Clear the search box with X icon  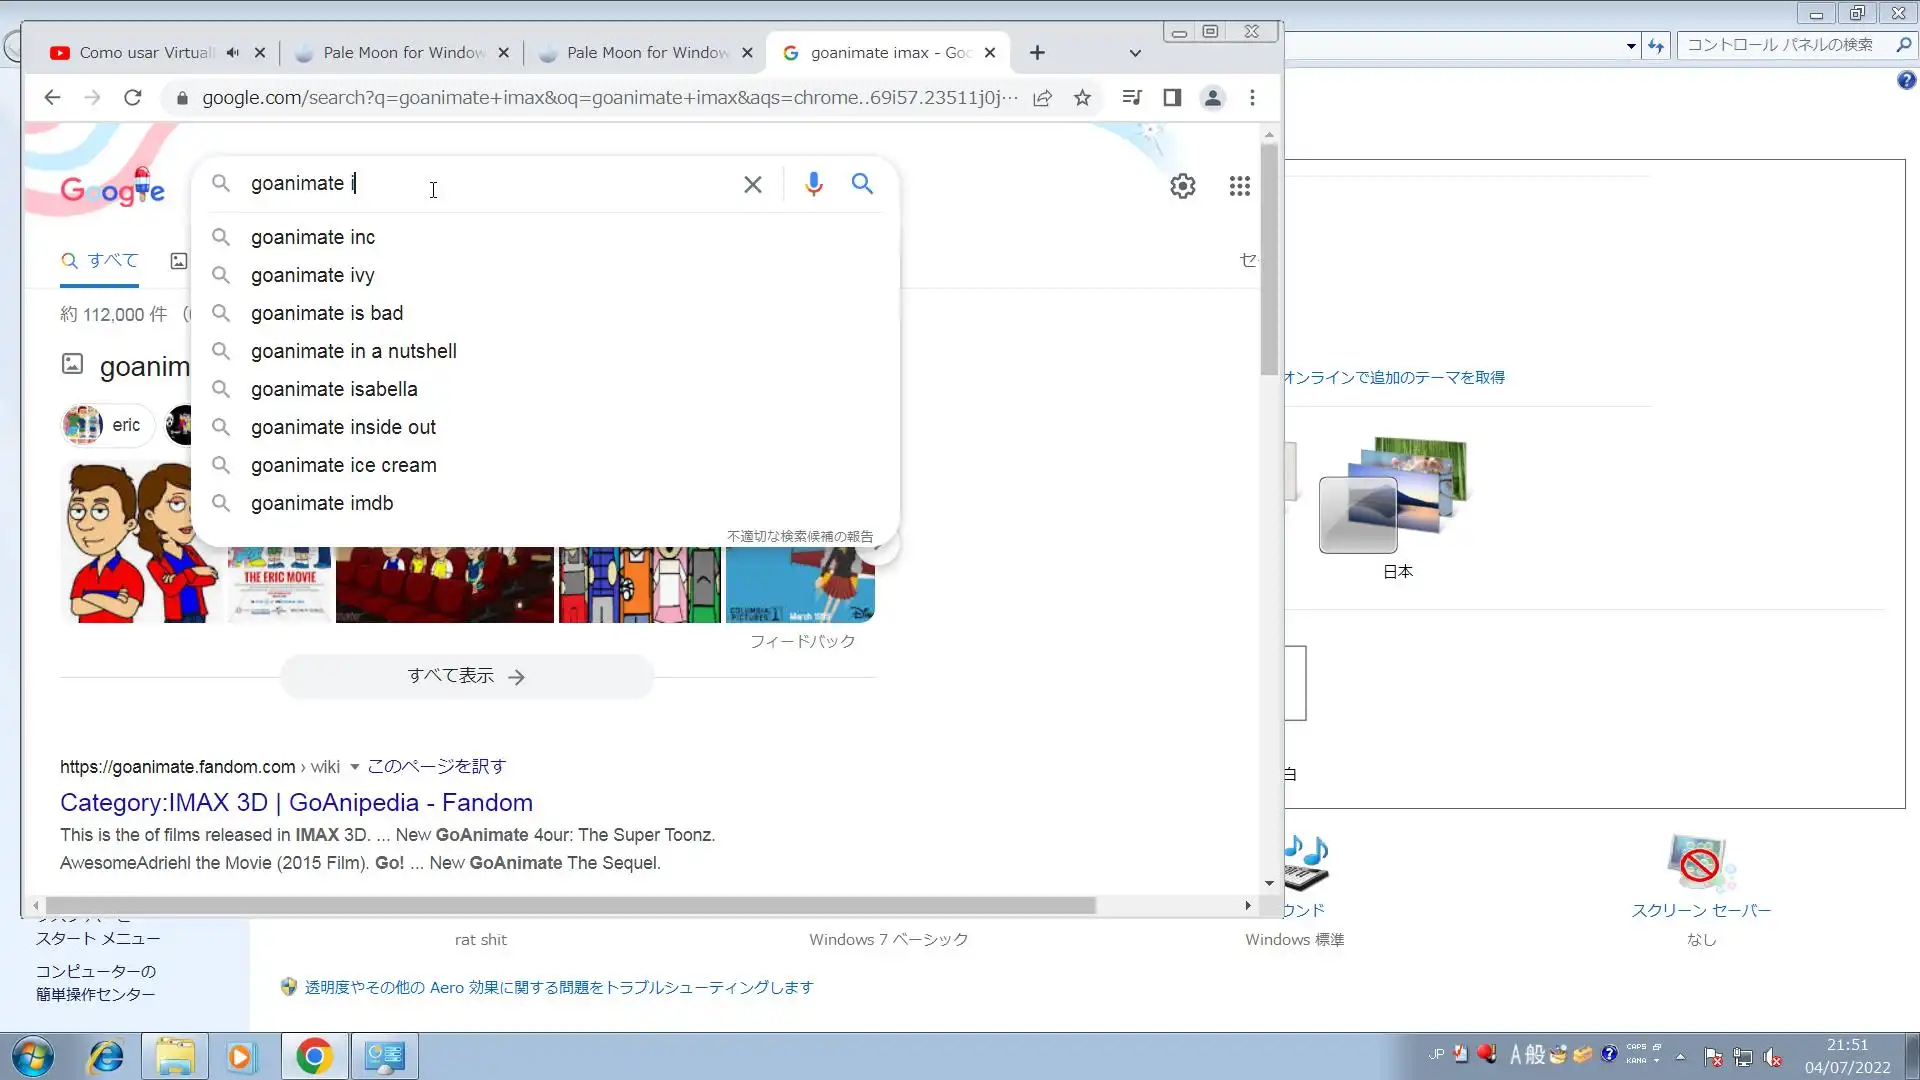[x=753, y=184]
